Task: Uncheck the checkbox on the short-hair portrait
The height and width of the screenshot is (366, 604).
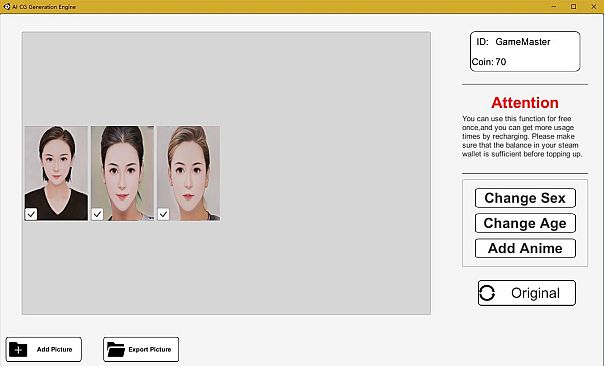Action: pos(31,214)
